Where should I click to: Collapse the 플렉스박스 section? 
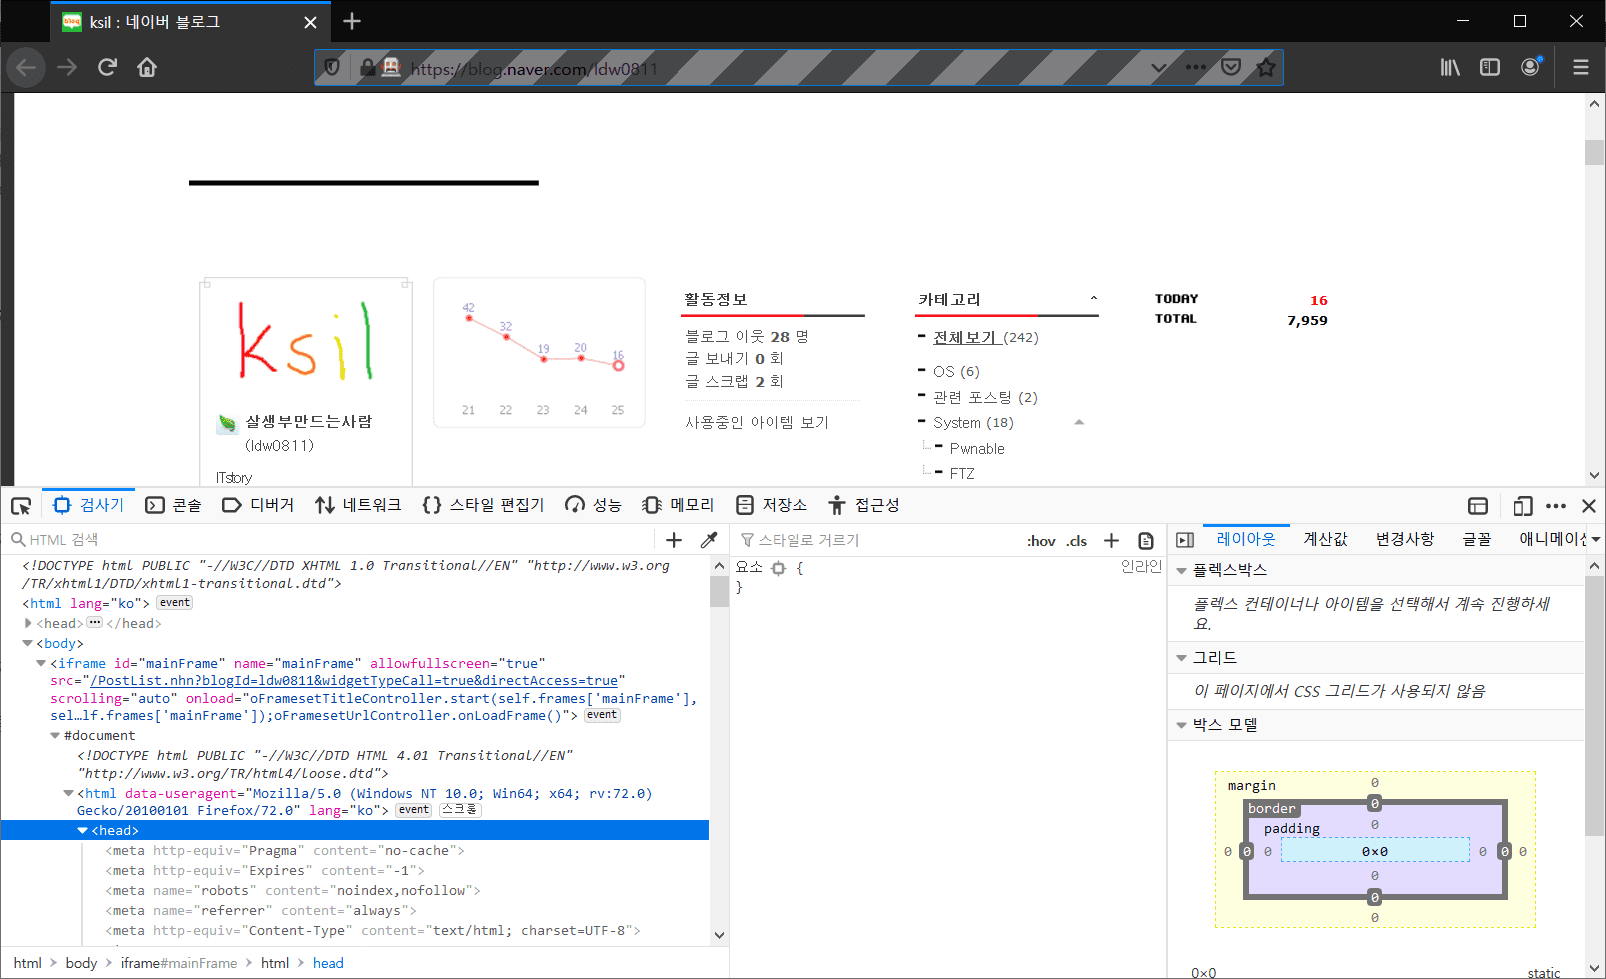[x=1182, y=570]
